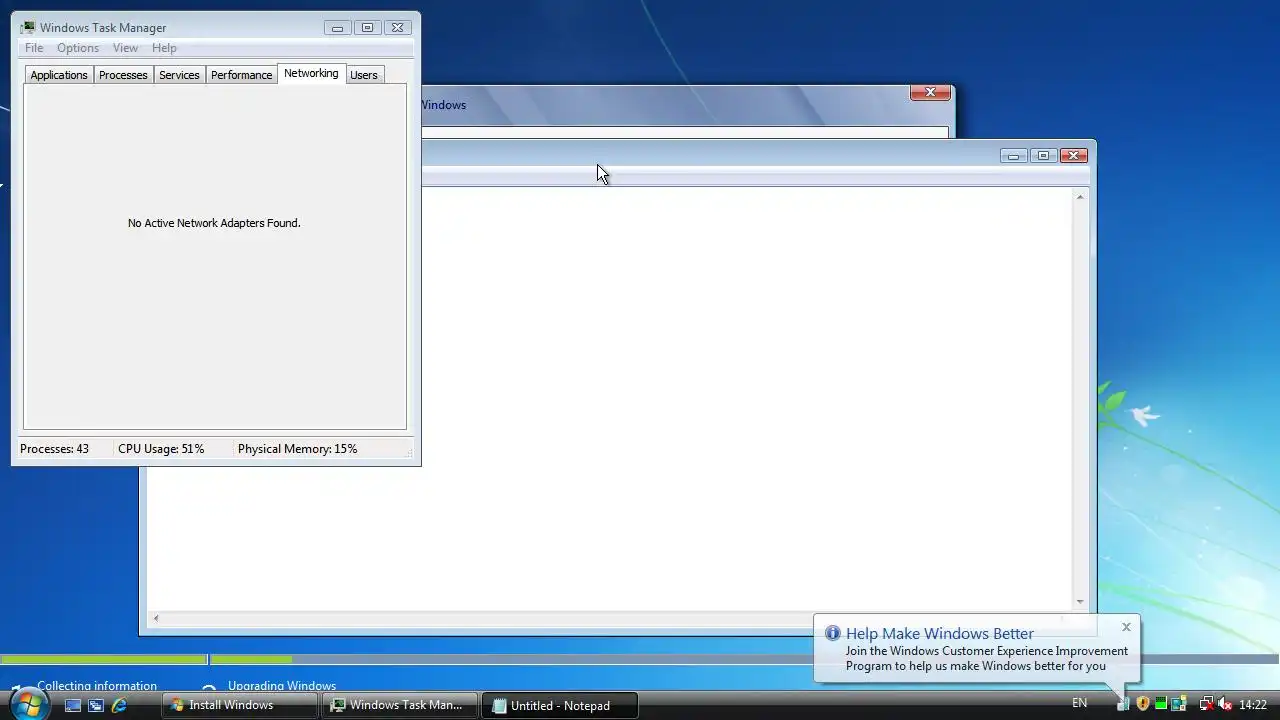Click muted volume speaker tray icon
The image size is (1280, 720).
pos(1225,703)
